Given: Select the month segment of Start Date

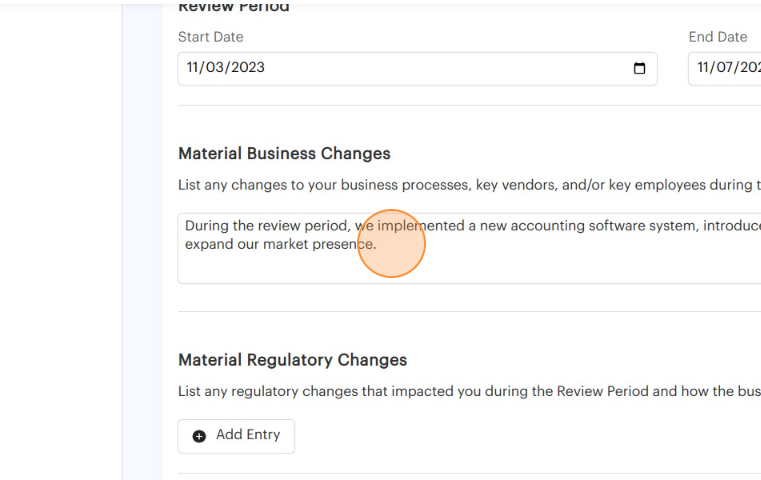Looking at the screenshot, I should coord(195,69).
